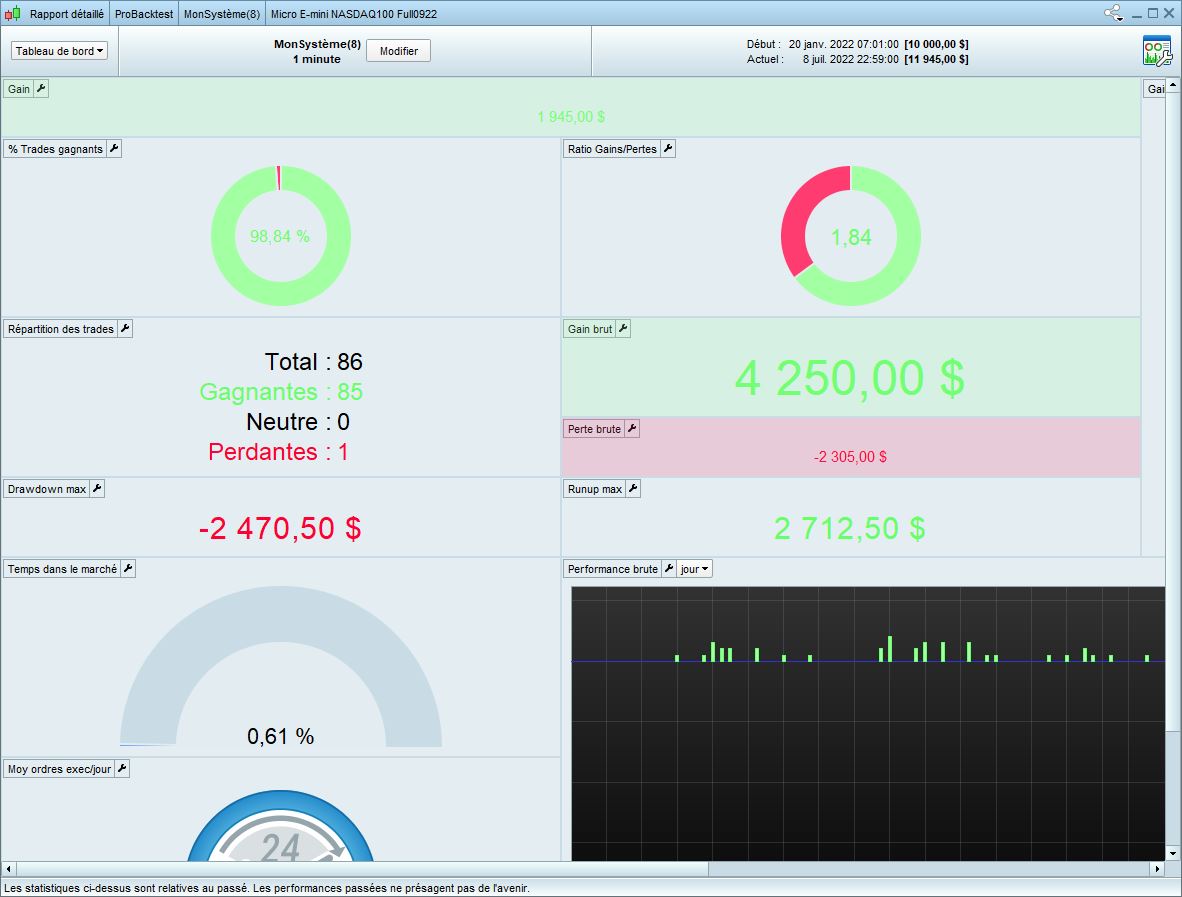Image resolution: width=1182 pixels, height=897 pixels.
Task: Open wrench settings for Moy ordres exec/jour
Action: (122, 769)
